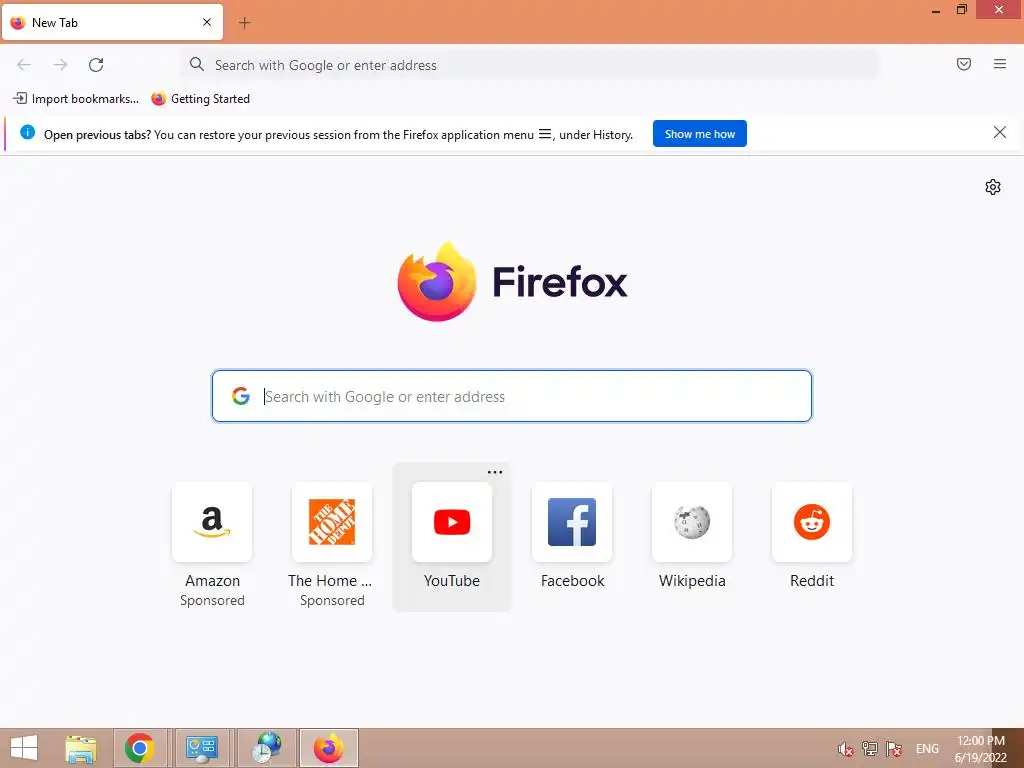Image resolution: width=1024 pixels, height=768 pixels.
Task: Open the Windows Start menu
Action: pyautogui.click(x=24, y=748)
